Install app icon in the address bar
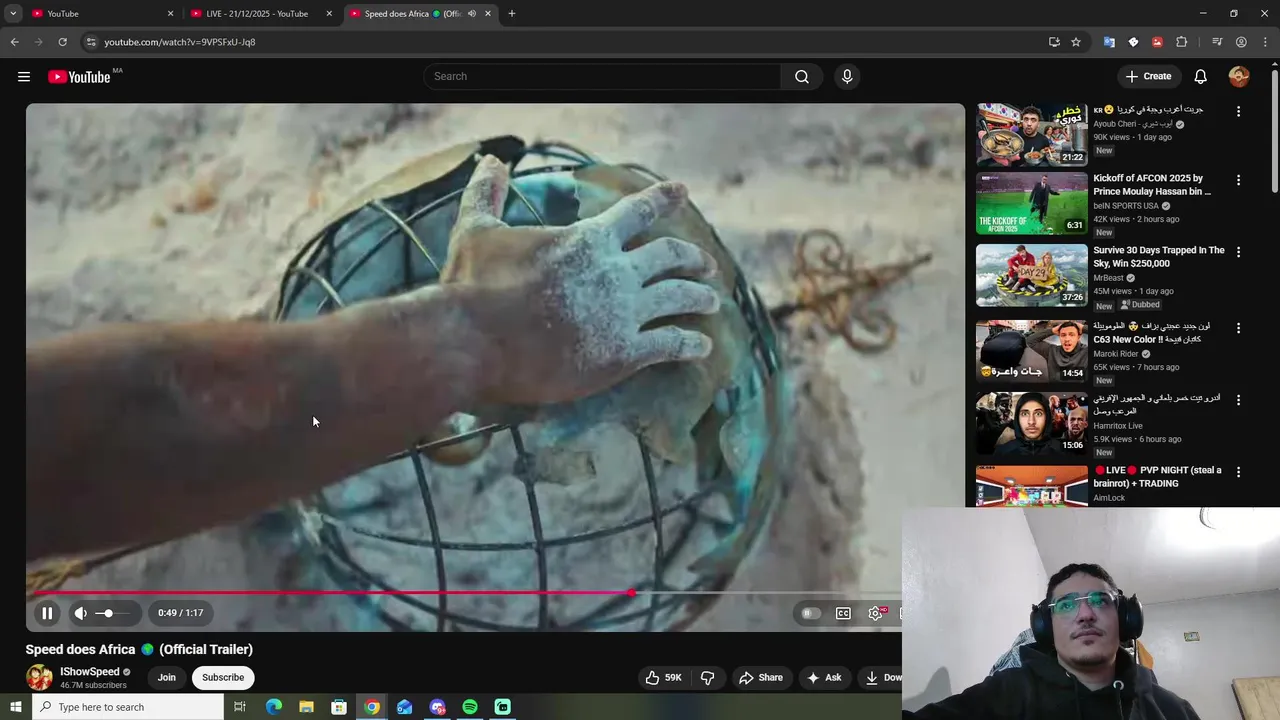The width and height of the screenshot is (1280, 720). [x=1054, y=42]
